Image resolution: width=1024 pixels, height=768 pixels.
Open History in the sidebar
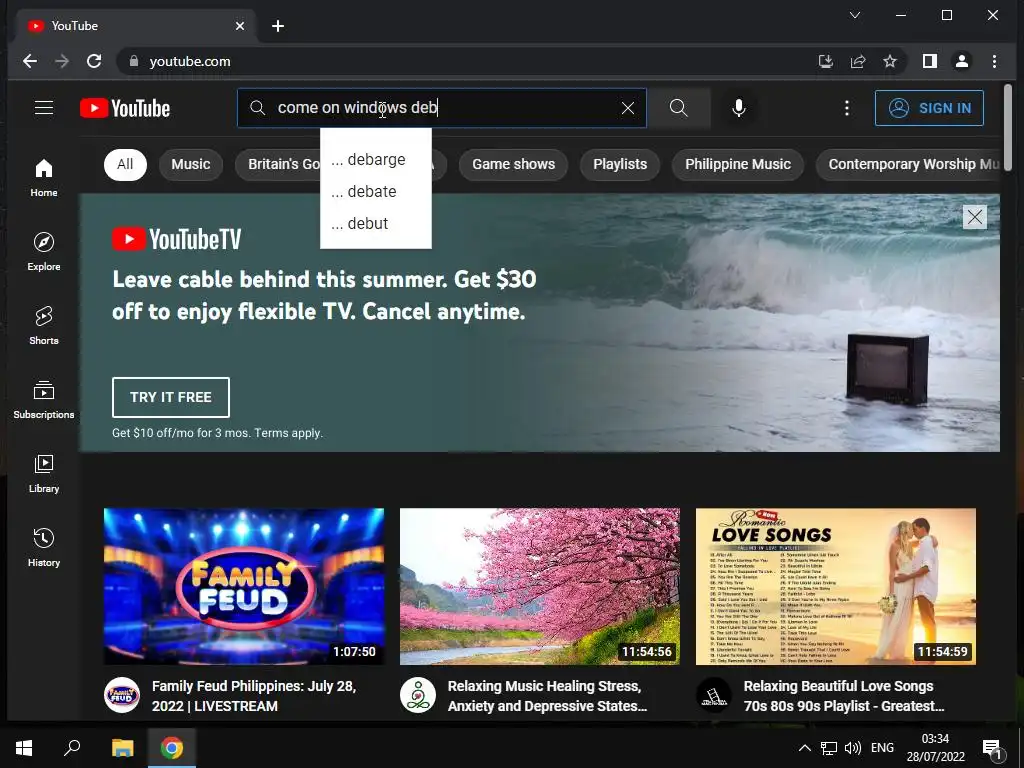tap(44, 547)
